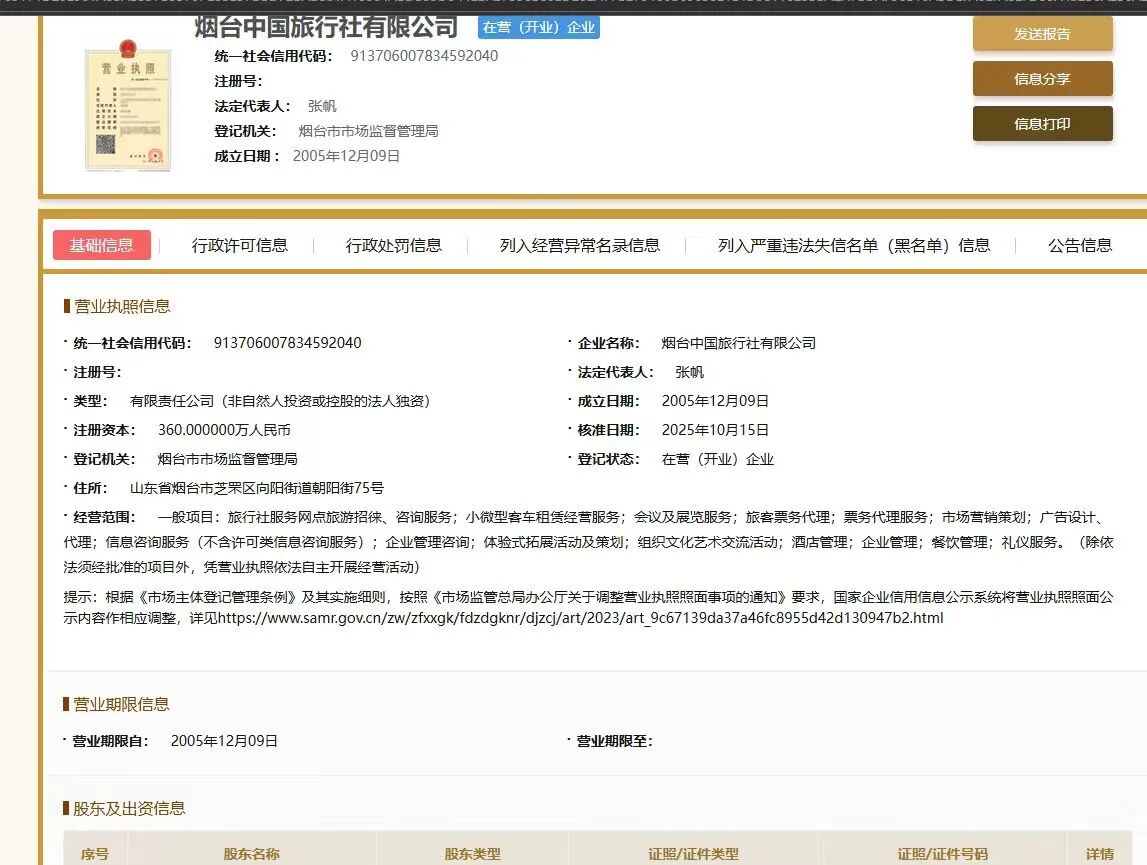This screenshot has width=1147, height=865.
Task: Click the approval date 2025年10月15日
Action: [715, 430]
